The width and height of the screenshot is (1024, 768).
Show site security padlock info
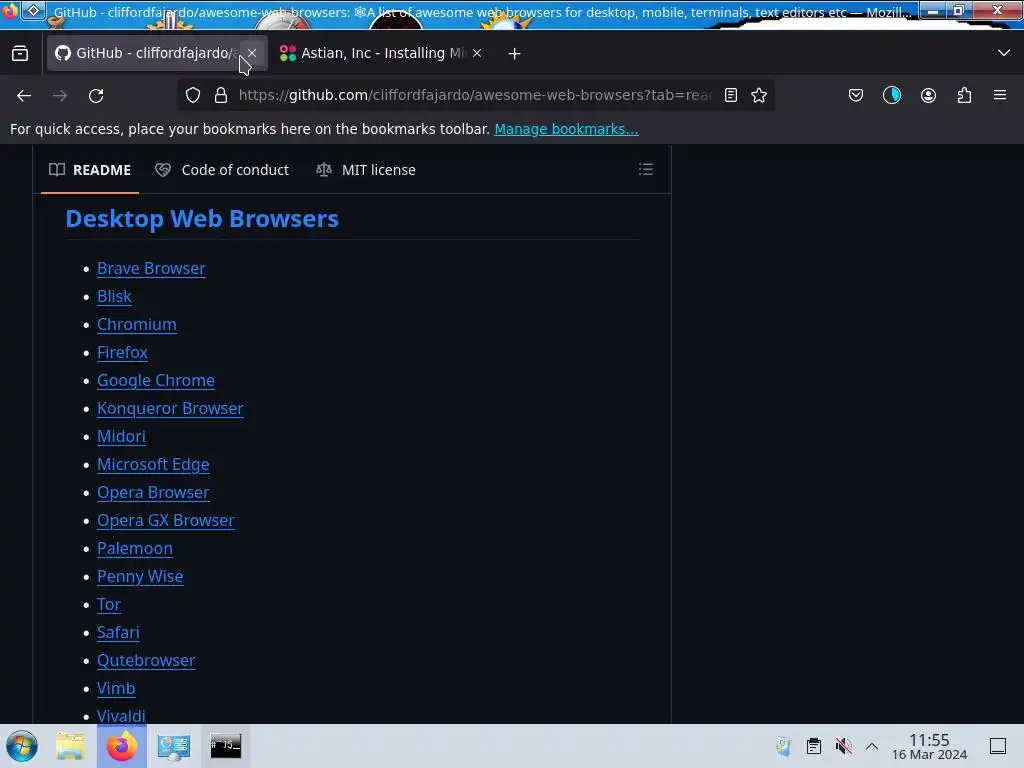221,95
